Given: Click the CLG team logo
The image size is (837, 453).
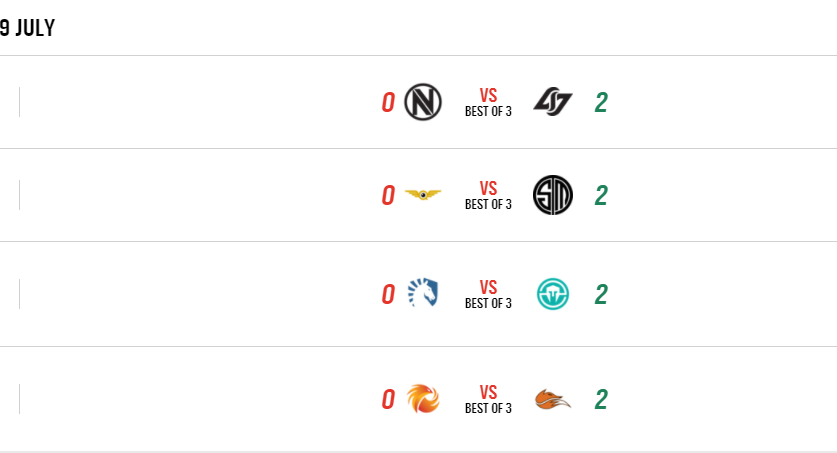Looking at the screenshot, I should [552, 102].
